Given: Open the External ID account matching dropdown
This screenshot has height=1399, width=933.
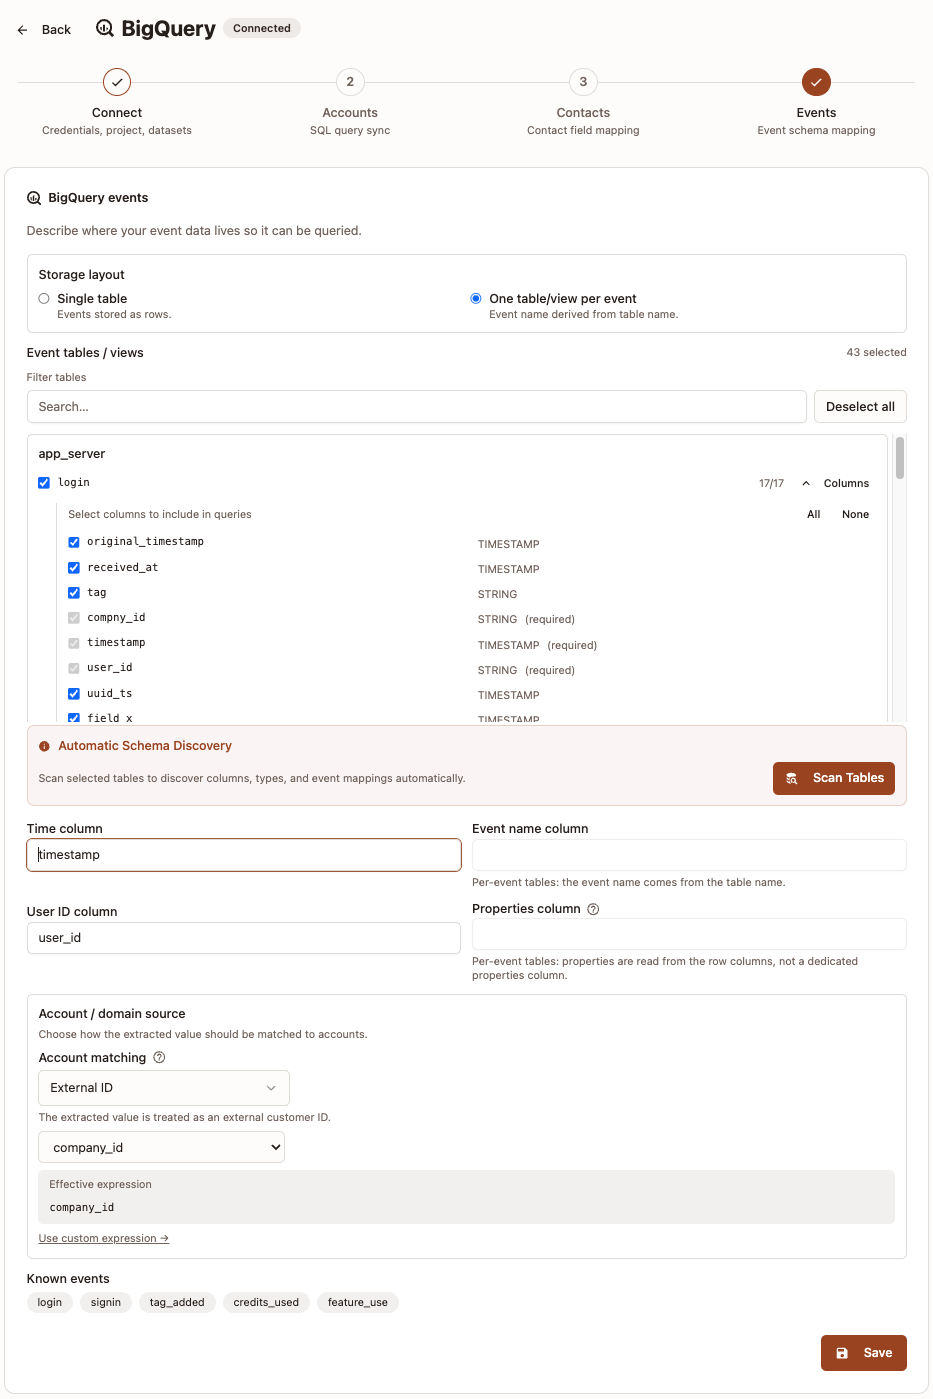Looking at the screenshot, I should (x=163, y=1087).
